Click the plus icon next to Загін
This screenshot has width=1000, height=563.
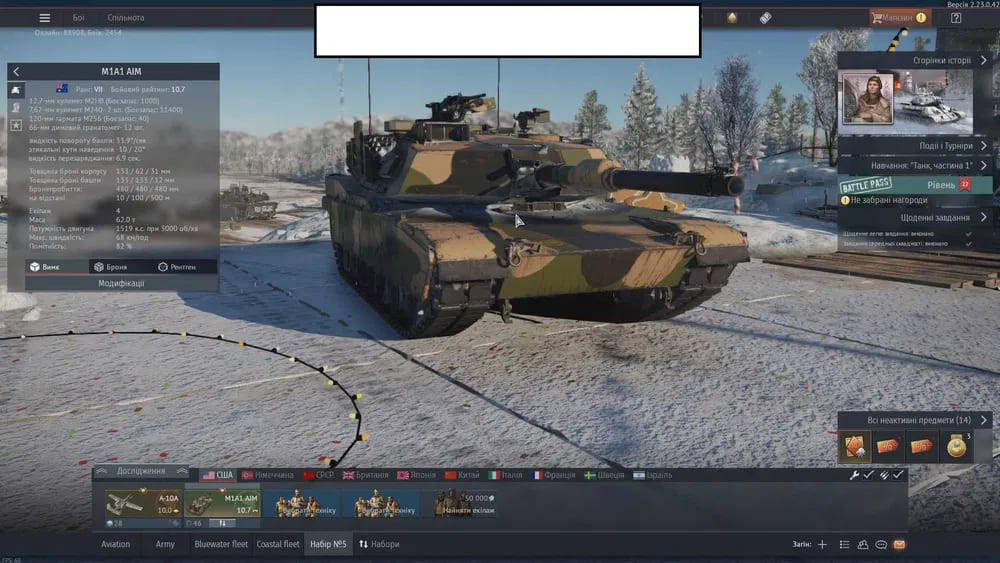pos(822,545)
